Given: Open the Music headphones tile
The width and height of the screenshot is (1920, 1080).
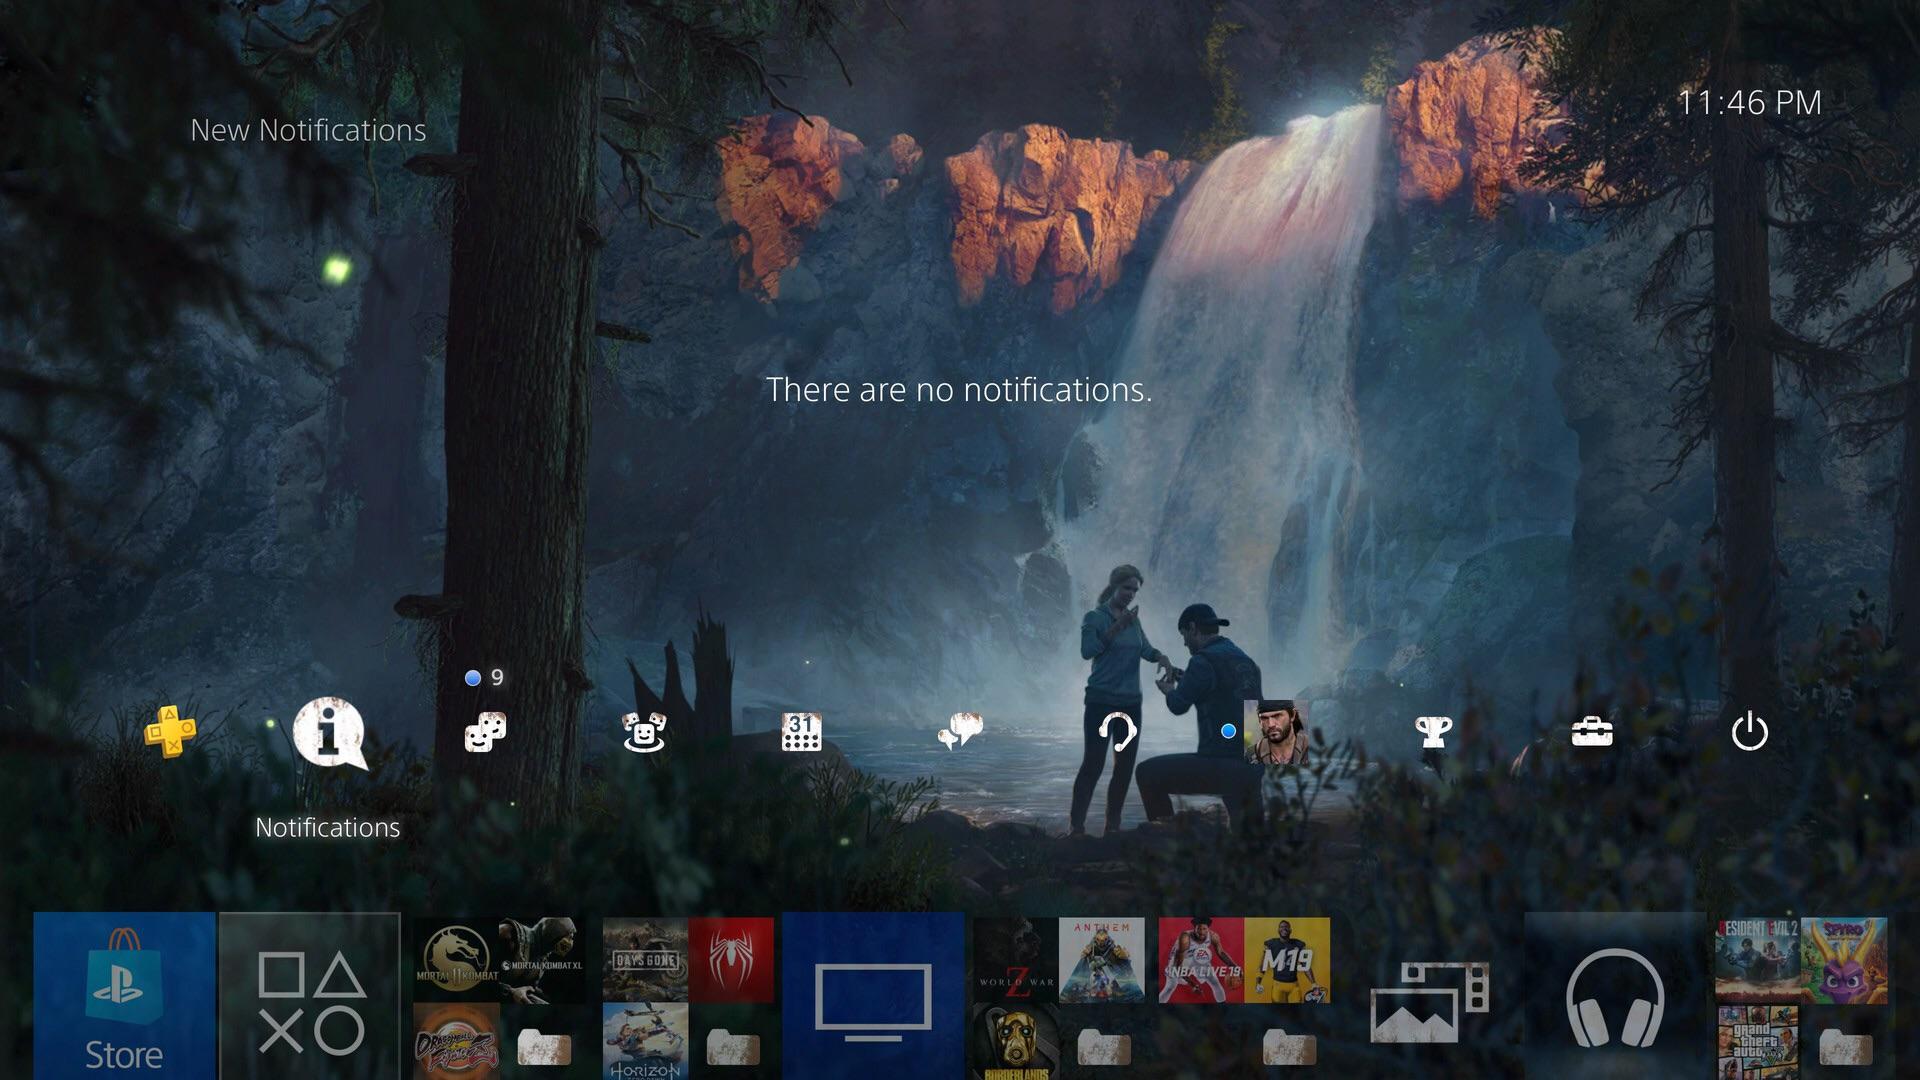Looking at the screenshot, I should pos(1615,996).
